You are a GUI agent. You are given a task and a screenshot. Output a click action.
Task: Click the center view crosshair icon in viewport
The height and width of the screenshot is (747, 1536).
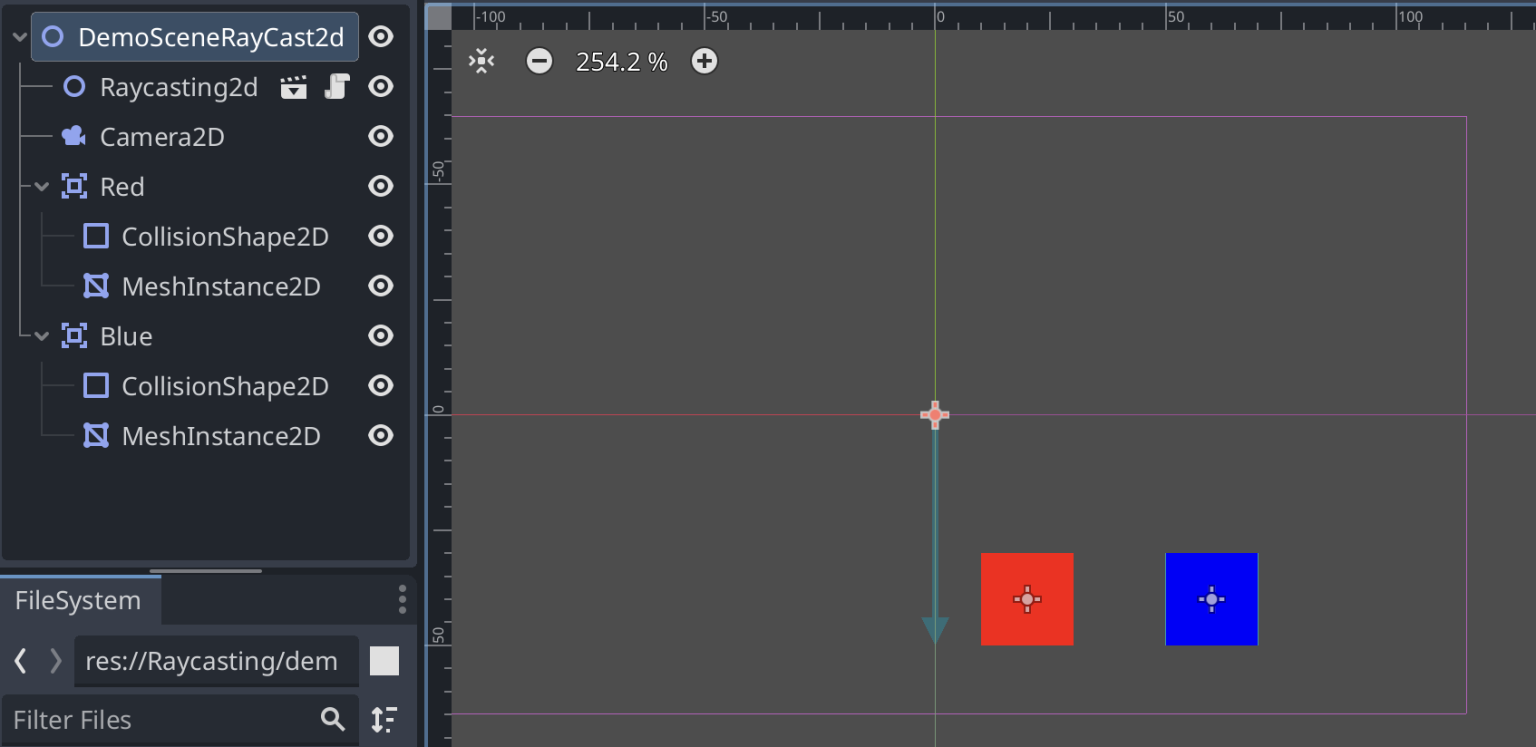pos(481,61)
